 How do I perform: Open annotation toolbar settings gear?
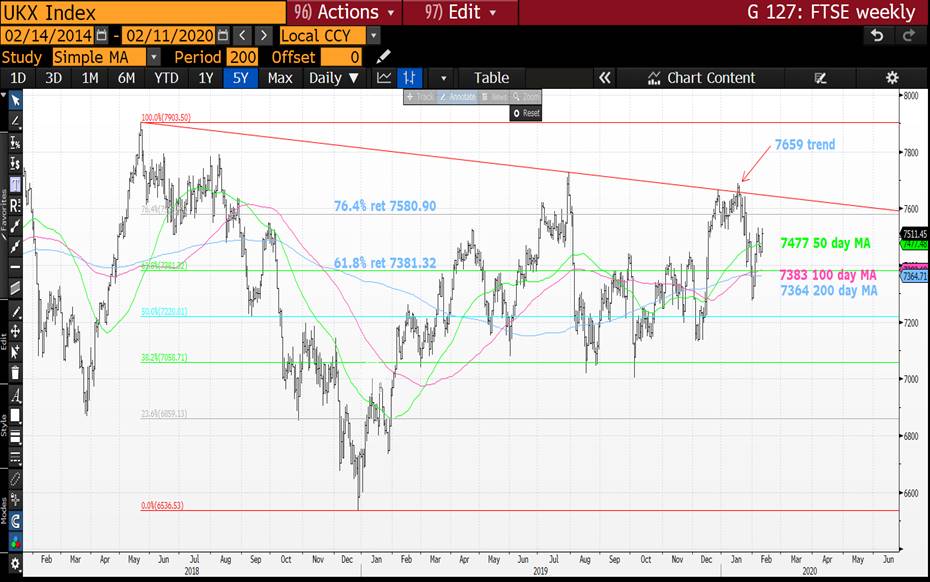[15, 564]
